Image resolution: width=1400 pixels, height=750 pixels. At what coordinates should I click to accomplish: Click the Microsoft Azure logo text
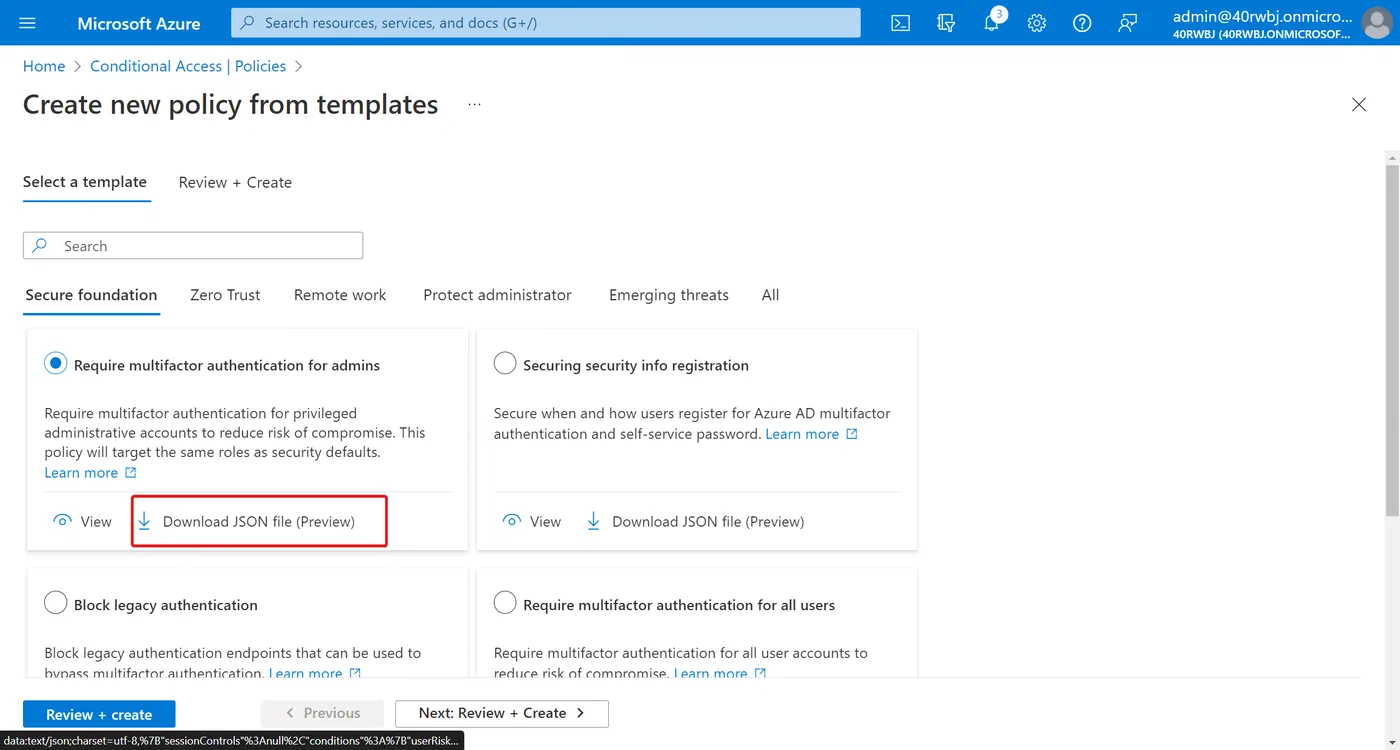tap(139, 23)
